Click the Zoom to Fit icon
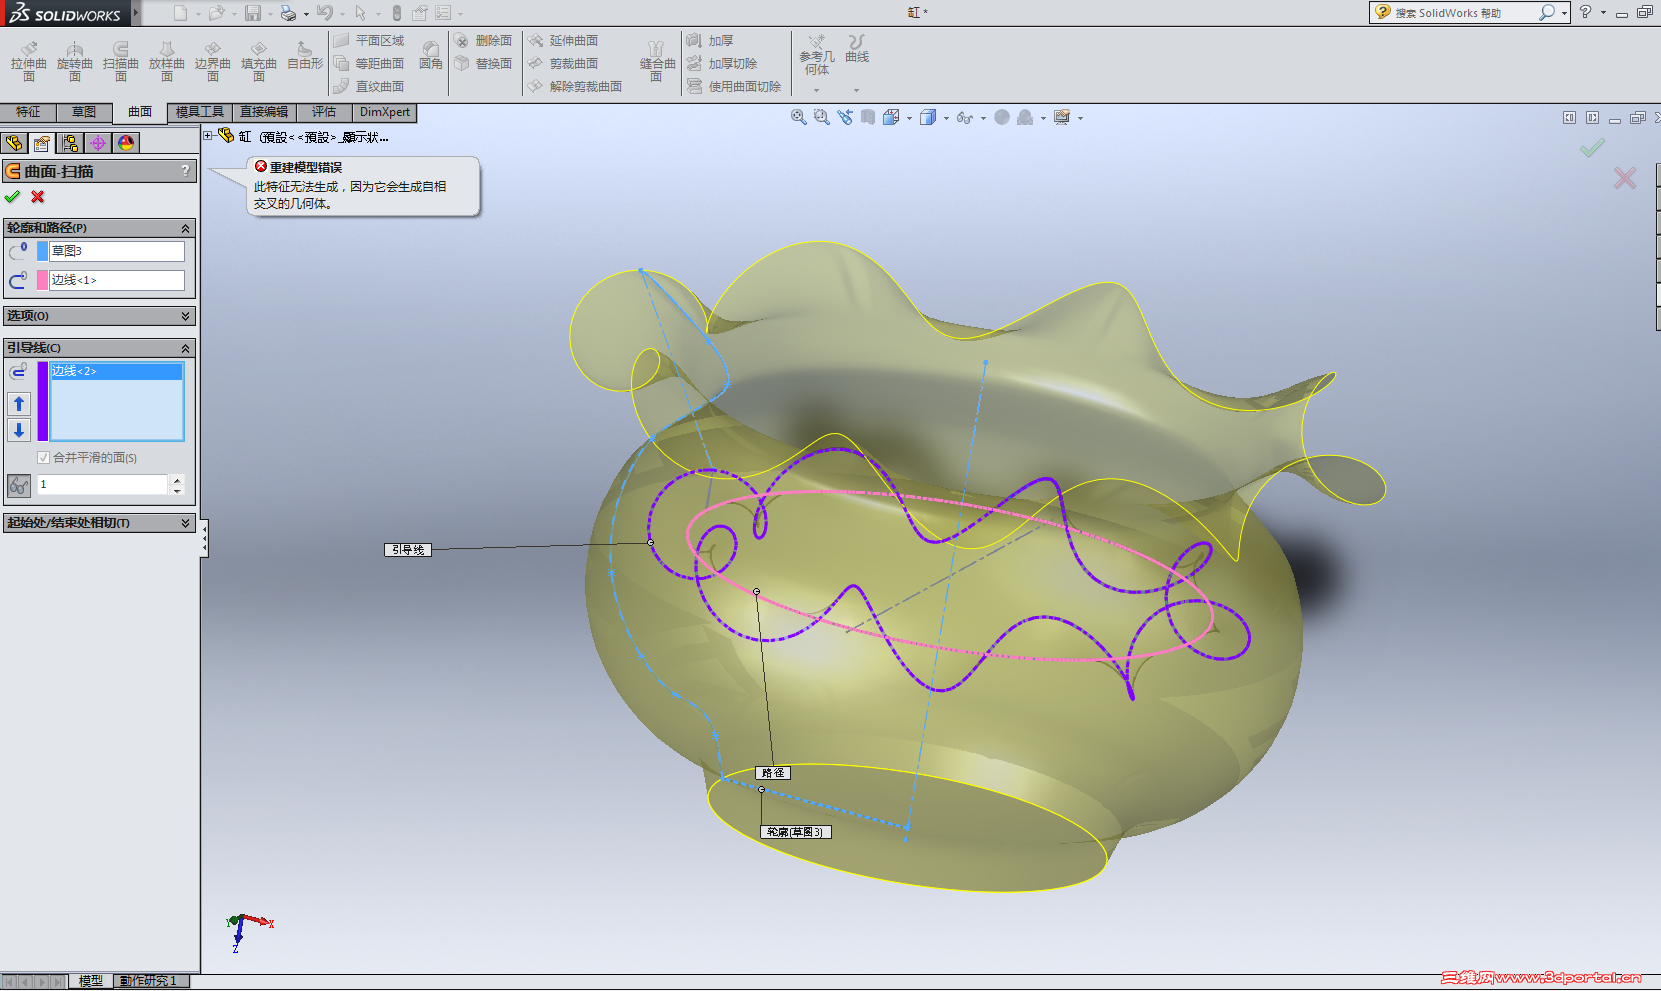The height and width of the screenshot is (991, 1661). point(798,117)
